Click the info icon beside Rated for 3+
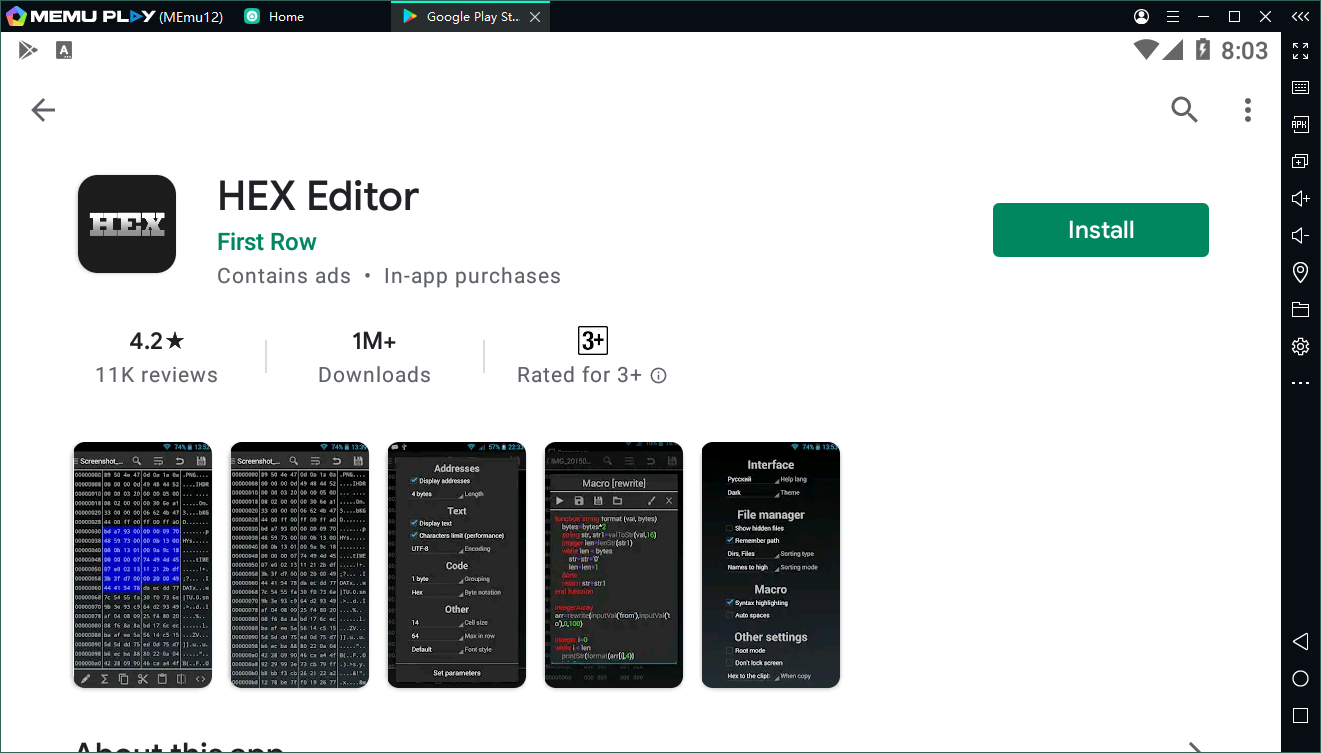Viewport: 1321px width, 753px height. (x=658, y=376)
